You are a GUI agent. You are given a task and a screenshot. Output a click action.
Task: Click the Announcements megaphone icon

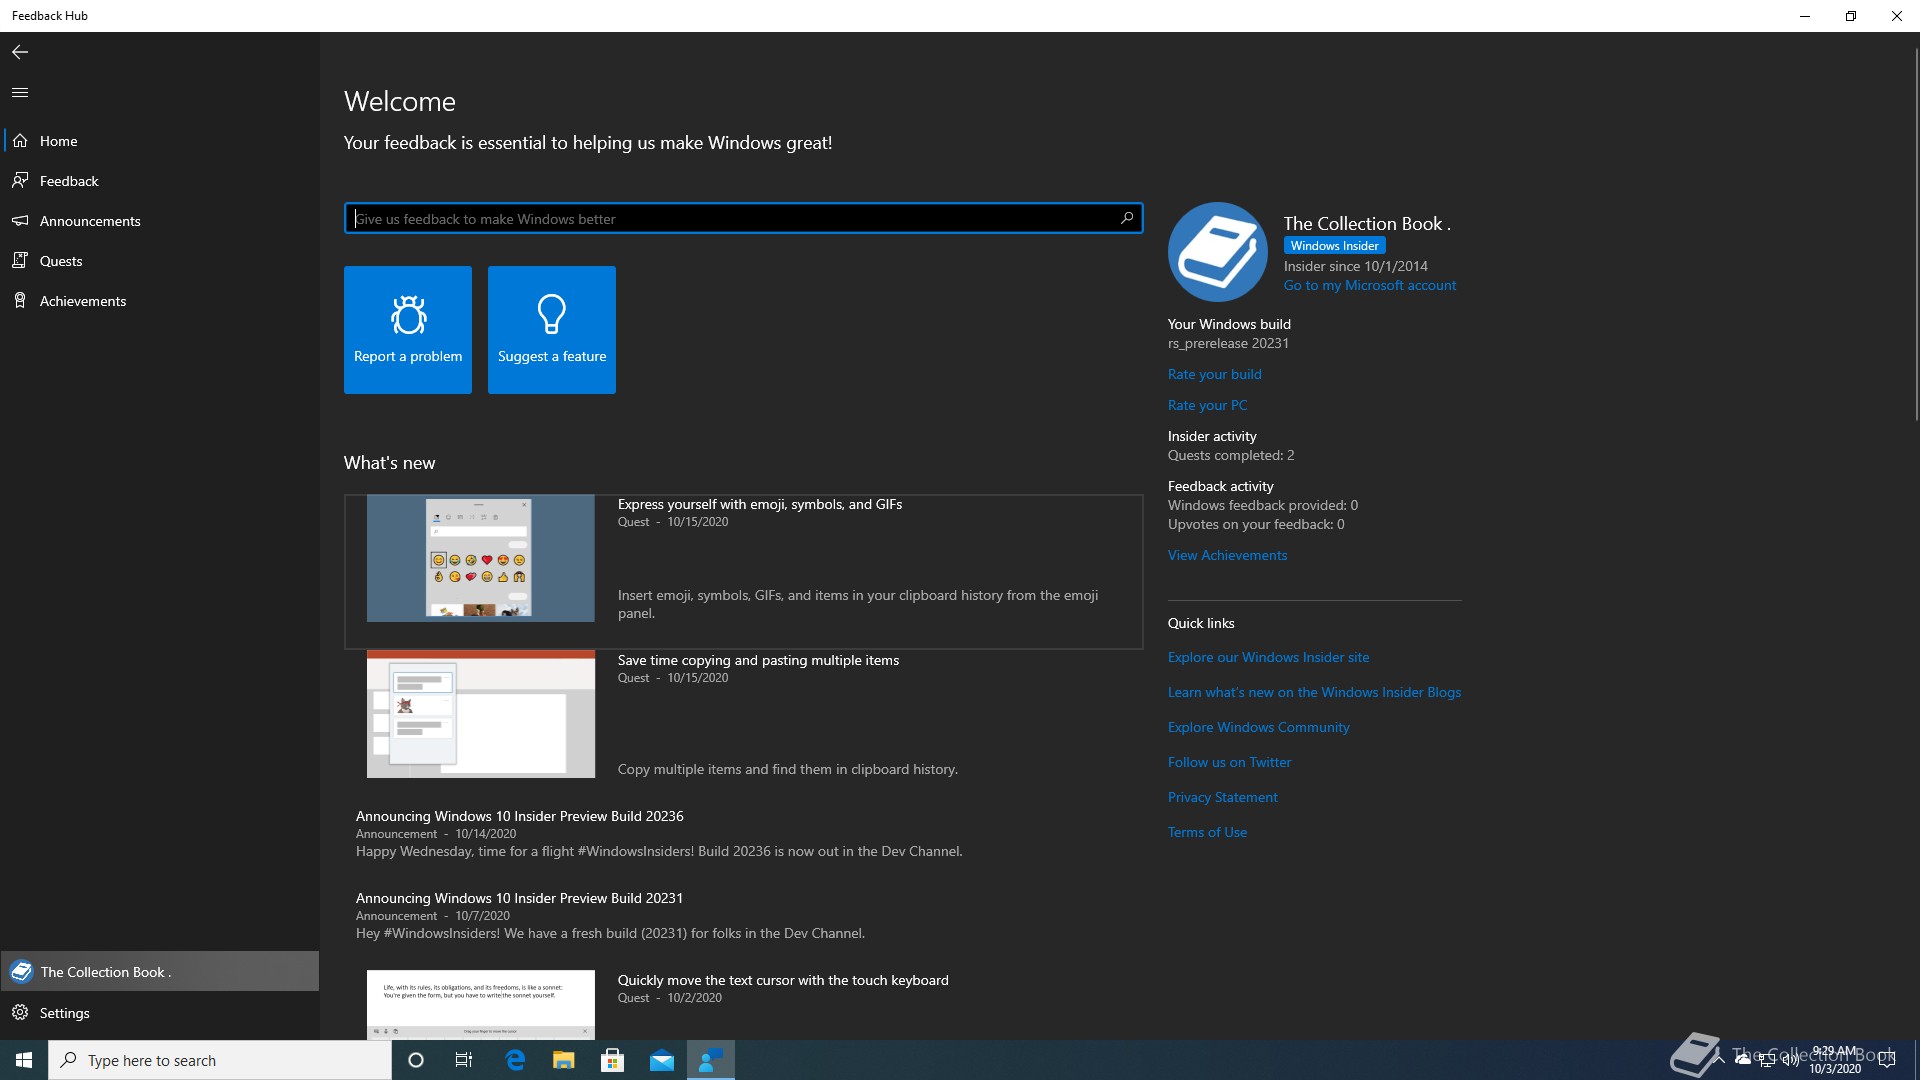(20, 221)
